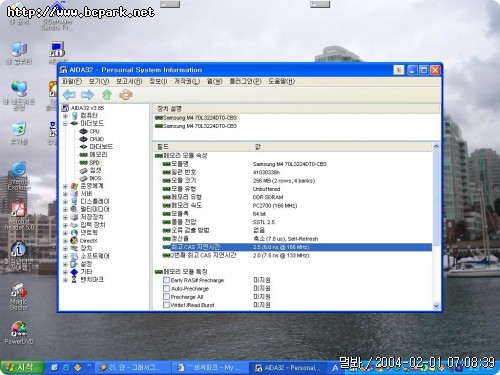
Task: Open Internet Explorer desktop icon
Action: 19,176
